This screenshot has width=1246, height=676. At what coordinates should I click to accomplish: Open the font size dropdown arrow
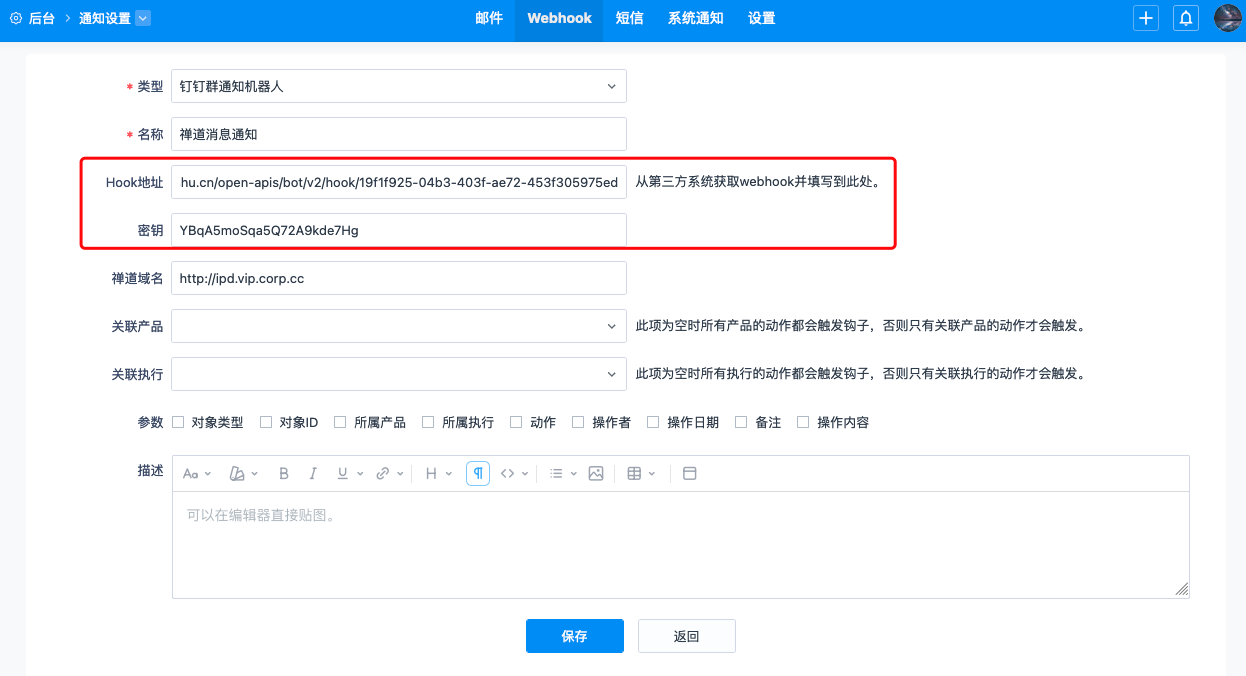[x=208, y=474]
